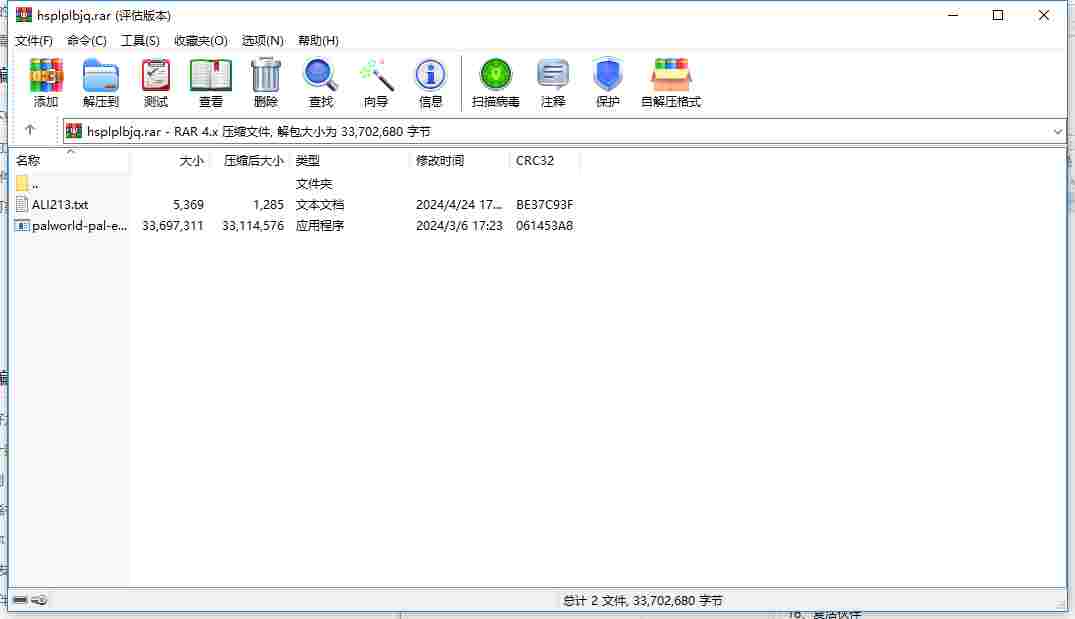Expand the address bar path dropdown
1075x619 pixels.
coord(1057,131)
